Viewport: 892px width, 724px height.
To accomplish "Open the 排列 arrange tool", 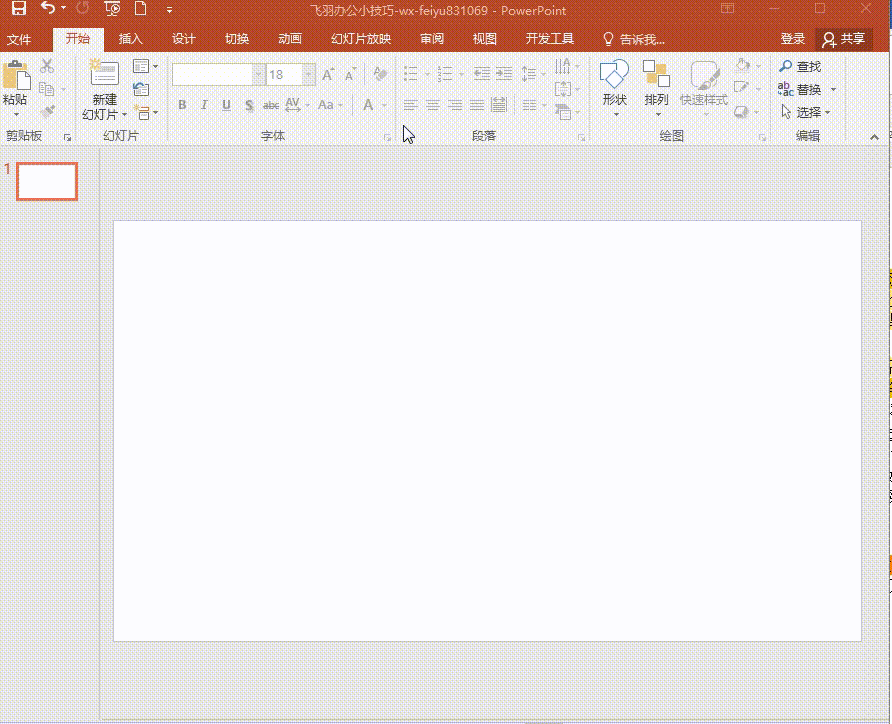I will 656,84.
